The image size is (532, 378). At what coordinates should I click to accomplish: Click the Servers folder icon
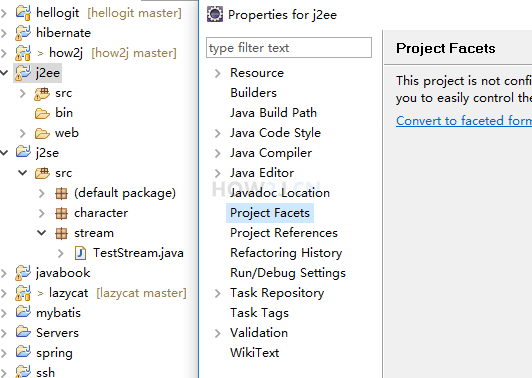tap(23, 332)
